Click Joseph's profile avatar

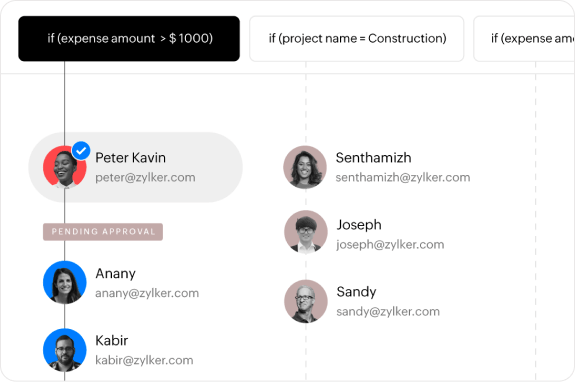click(x=306, y=232)
